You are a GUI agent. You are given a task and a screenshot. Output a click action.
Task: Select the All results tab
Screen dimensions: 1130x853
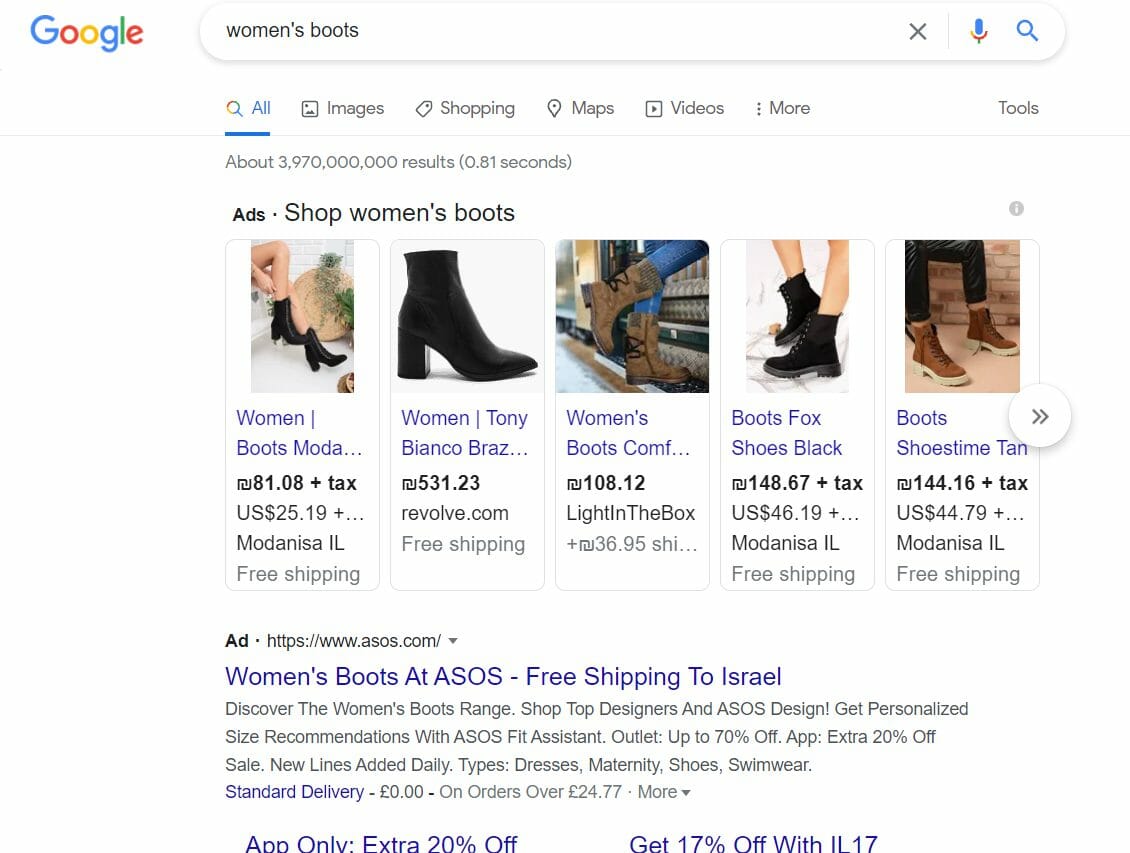[x=248, y=108]
